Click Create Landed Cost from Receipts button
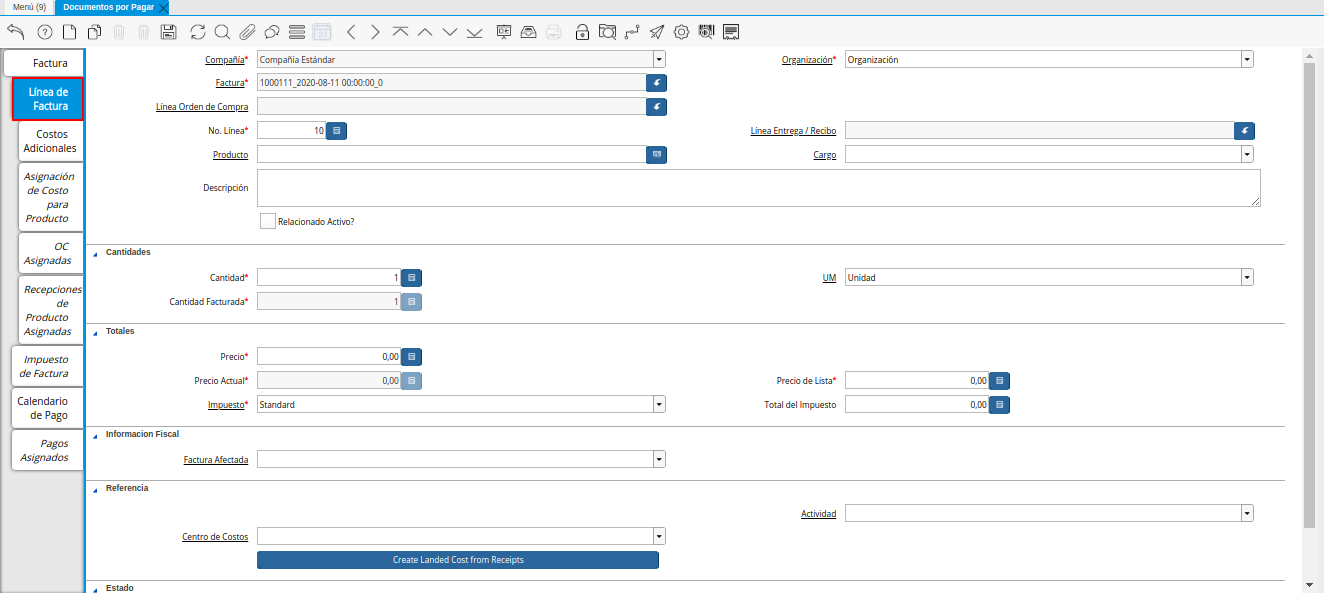This screenshot has width=1324, height=593. [x=458, y=560]
